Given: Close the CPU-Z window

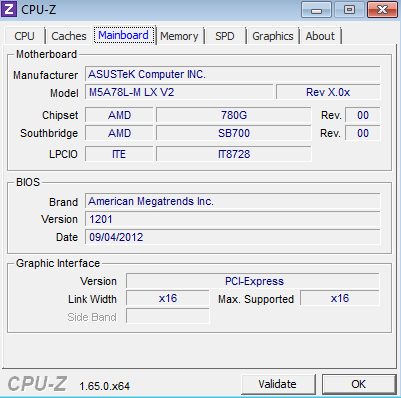Looking at the screenshot, I should (382, 9).
